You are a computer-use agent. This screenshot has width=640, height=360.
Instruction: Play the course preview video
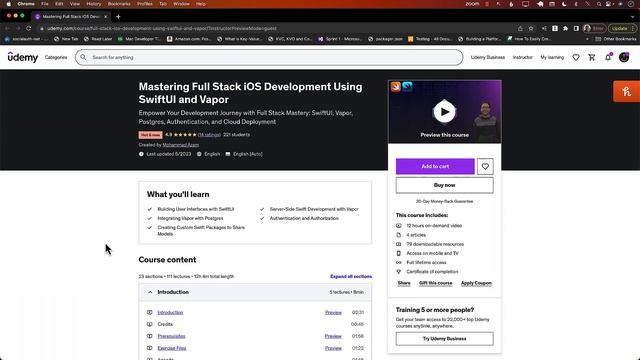coord(444,111)
